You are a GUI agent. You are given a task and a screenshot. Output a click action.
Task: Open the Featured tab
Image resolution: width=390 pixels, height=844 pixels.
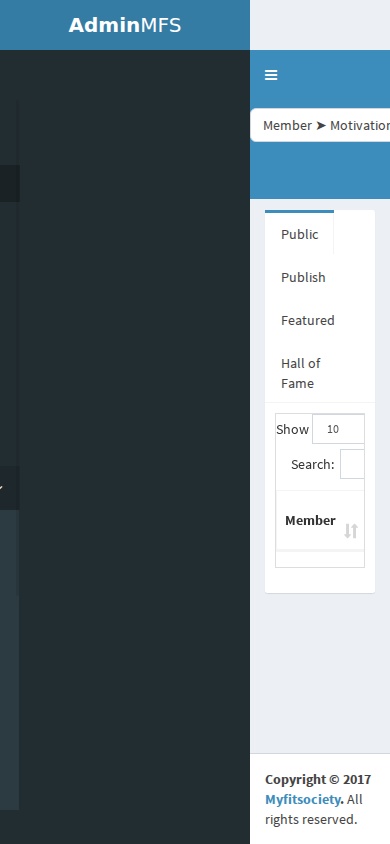[x=308, y=320]
